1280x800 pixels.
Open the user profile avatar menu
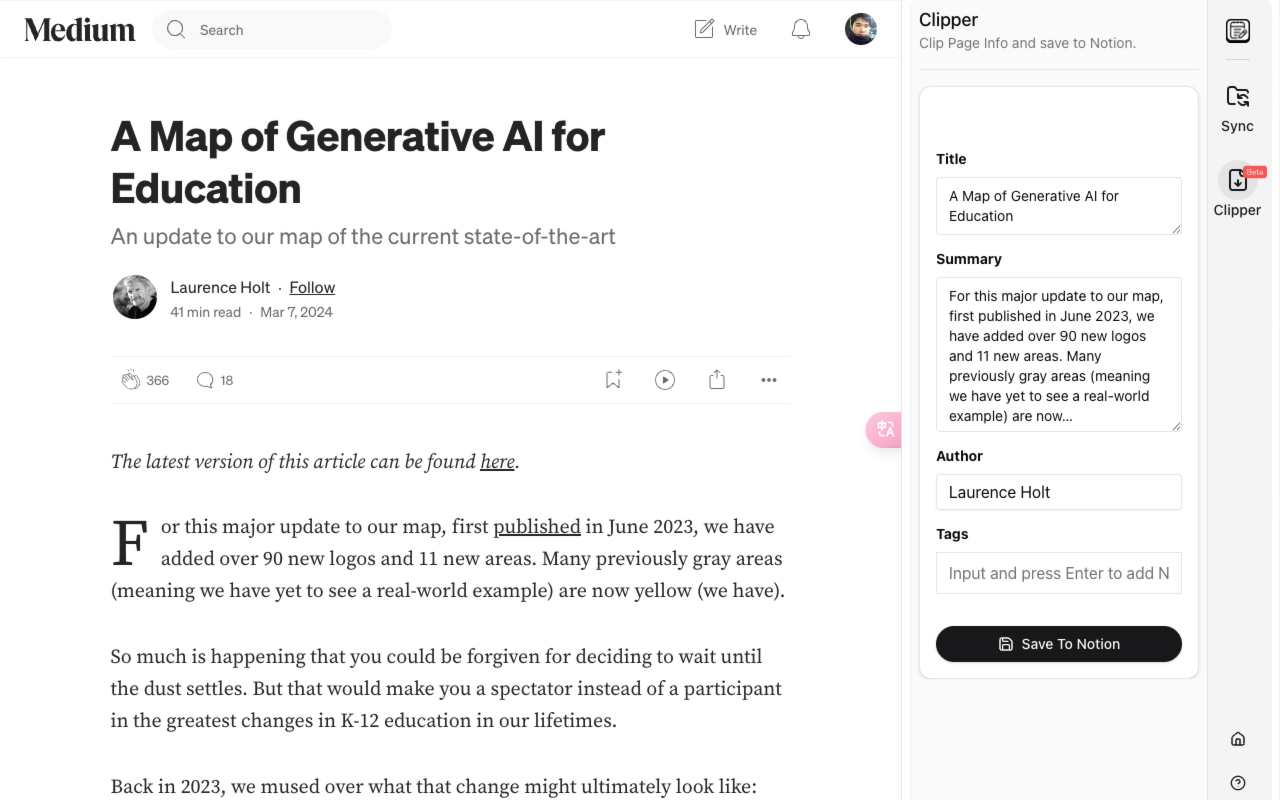click(861, 30)
